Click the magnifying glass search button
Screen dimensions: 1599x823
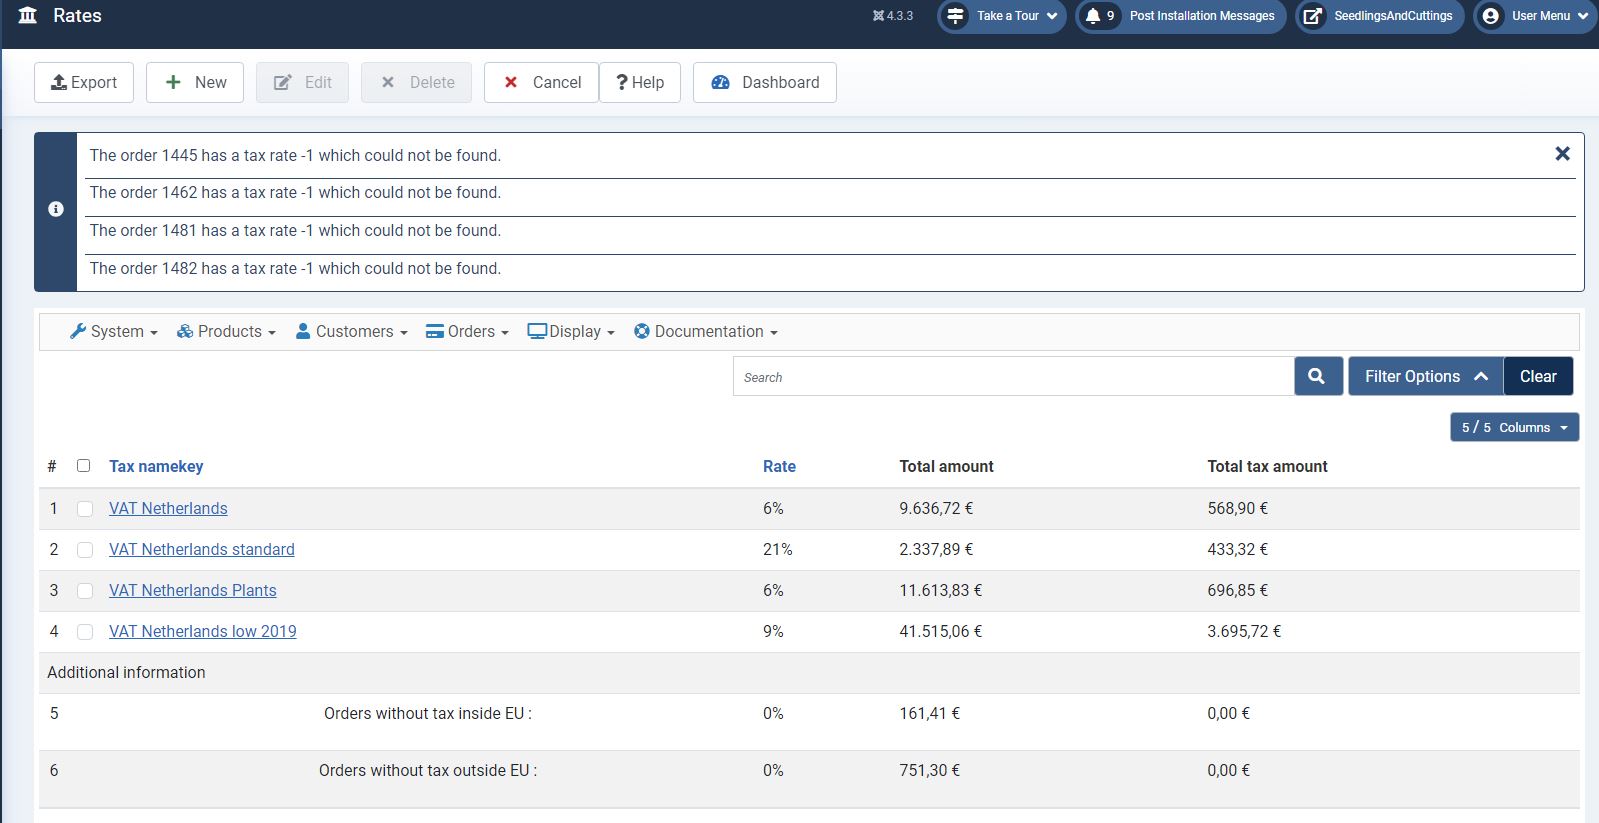(1317, 376)
